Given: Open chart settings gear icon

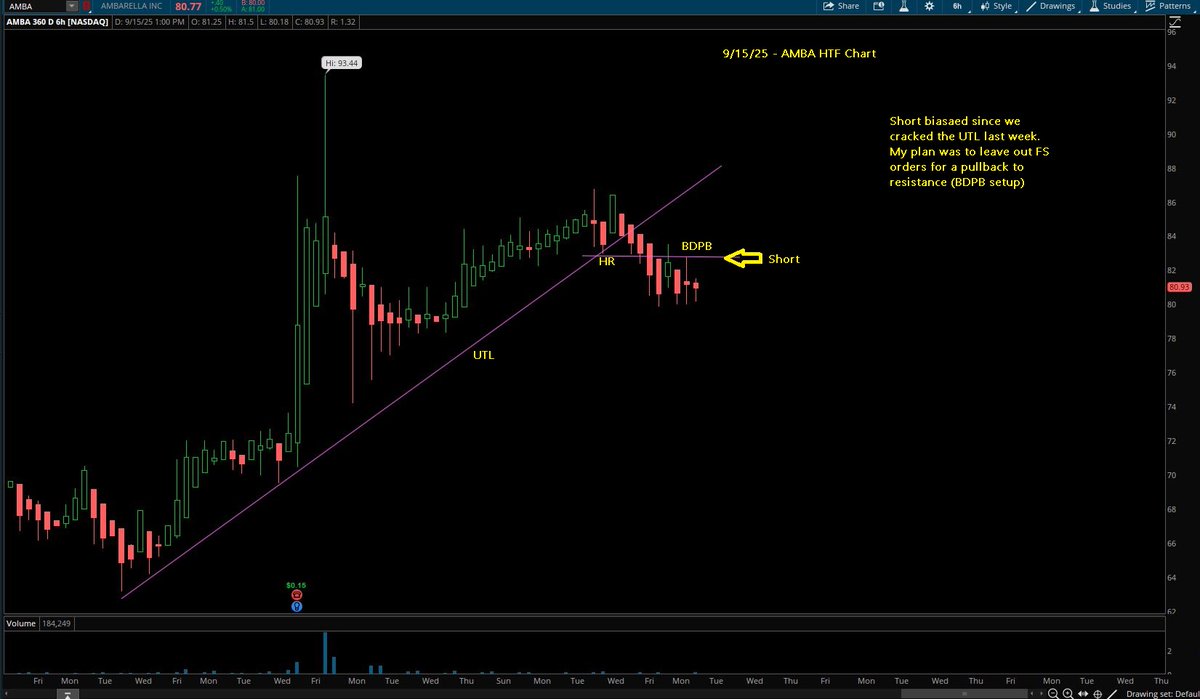Looking at the screenshot, I should (930, 6).
